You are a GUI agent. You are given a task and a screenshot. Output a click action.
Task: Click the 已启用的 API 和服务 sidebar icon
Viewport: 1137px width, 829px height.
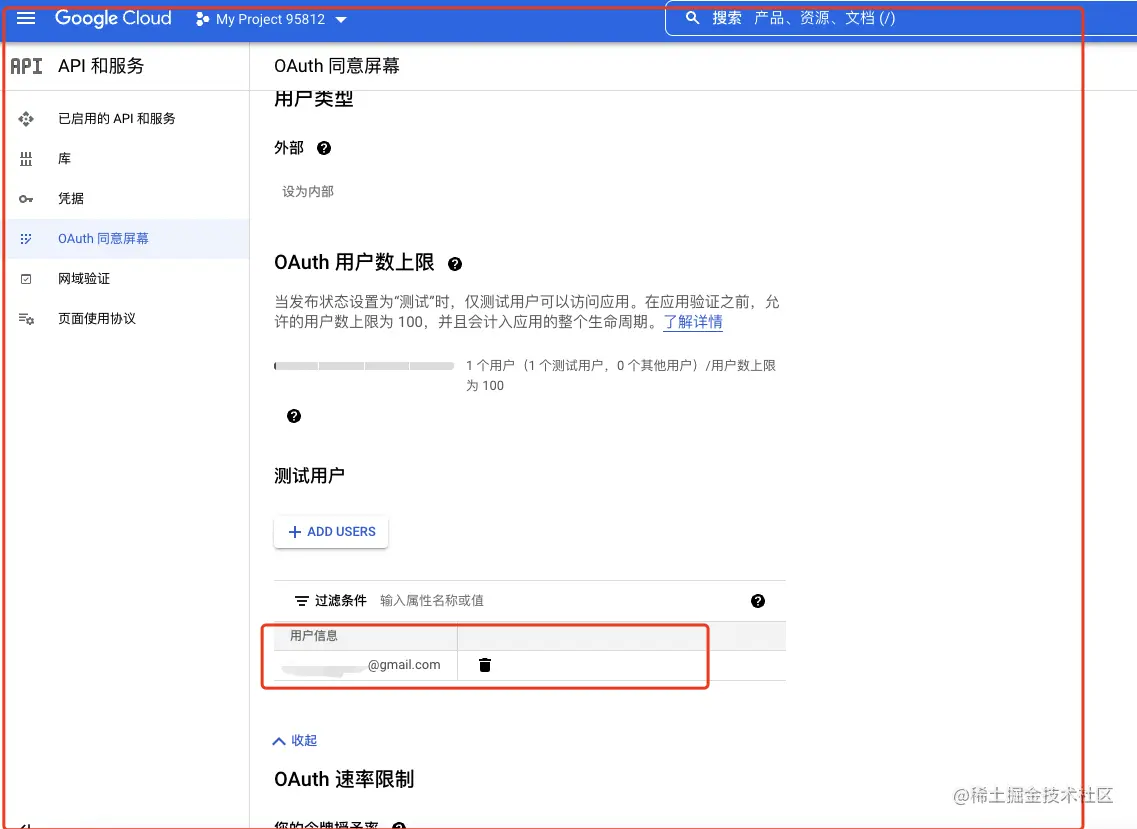(x=26, y=119)
